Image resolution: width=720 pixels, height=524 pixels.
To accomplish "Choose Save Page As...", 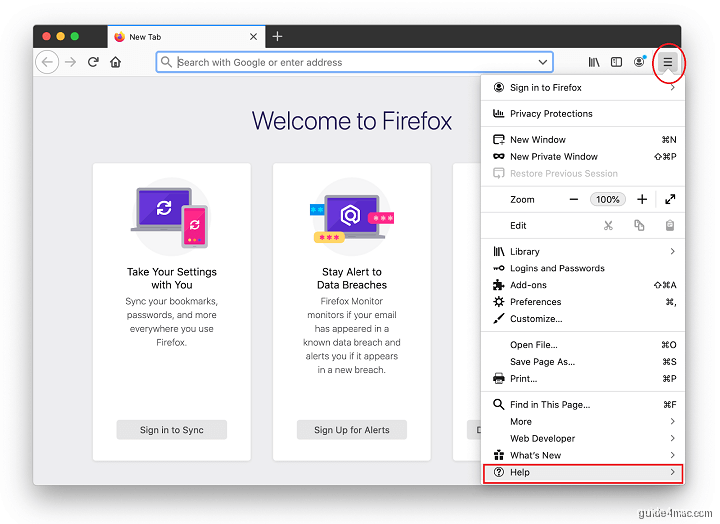I will tap(583, 362).
